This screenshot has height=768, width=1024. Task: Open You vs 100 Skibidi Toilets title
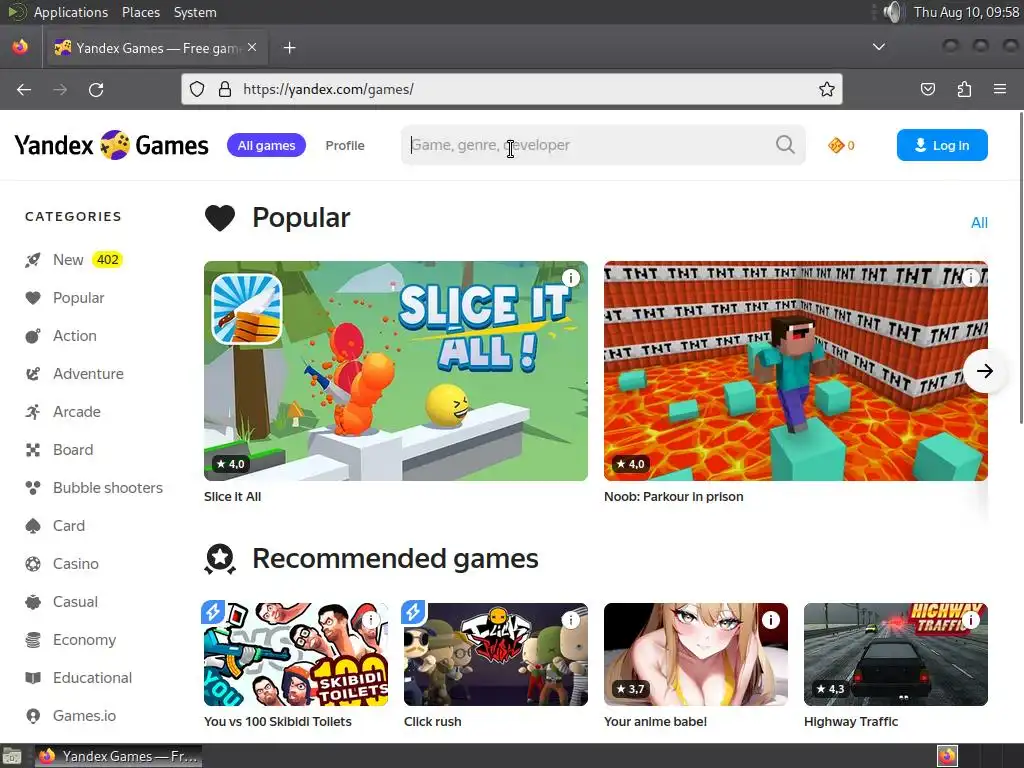click(x=278, y=722)
